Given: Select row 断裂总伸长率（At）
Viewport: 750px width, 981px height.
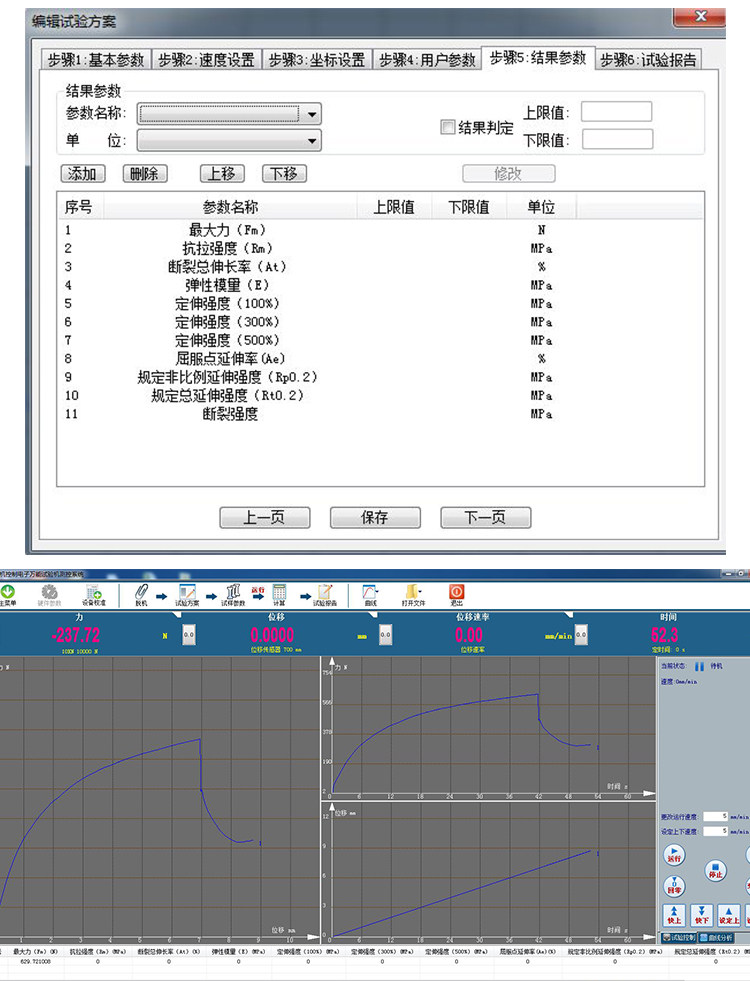Looking at the screenshot, I should tap(380, 267).
